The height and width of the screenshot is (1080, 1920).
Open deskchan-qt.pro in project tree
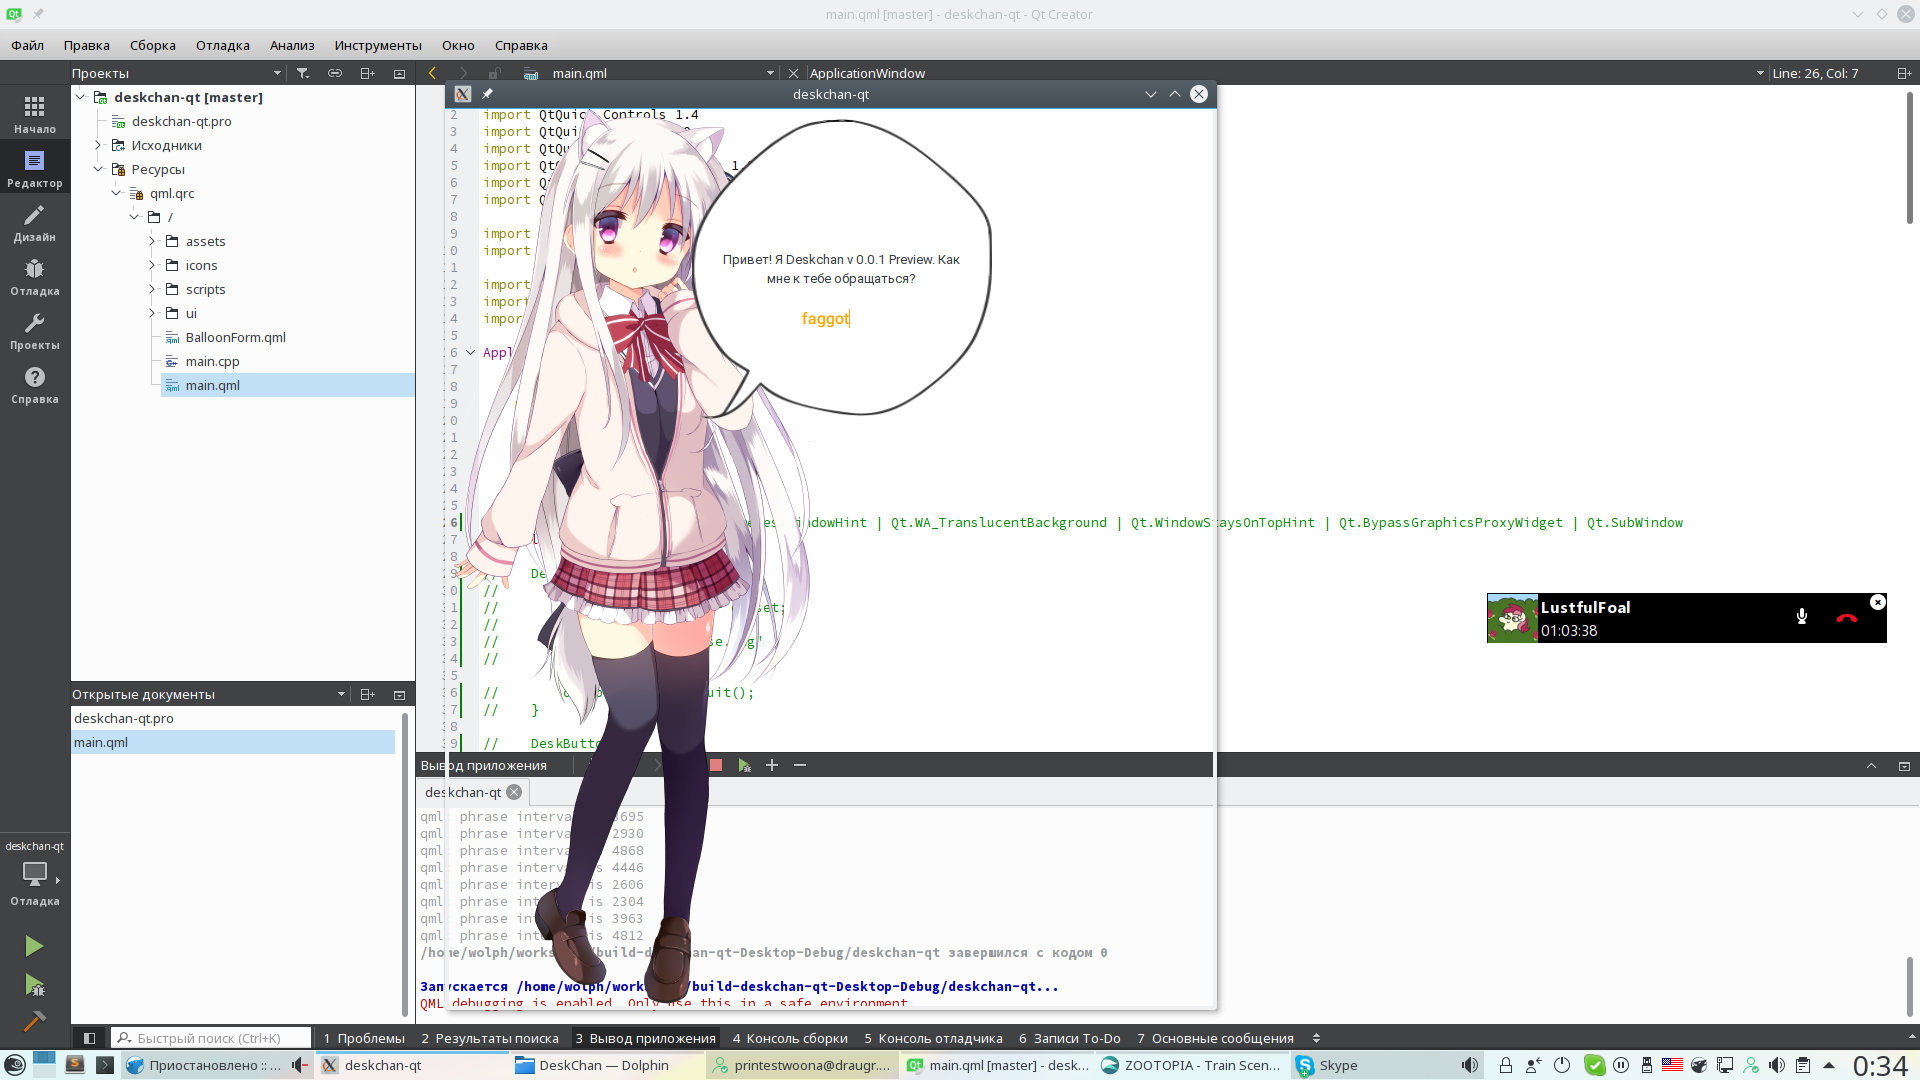tap(181, 121)
